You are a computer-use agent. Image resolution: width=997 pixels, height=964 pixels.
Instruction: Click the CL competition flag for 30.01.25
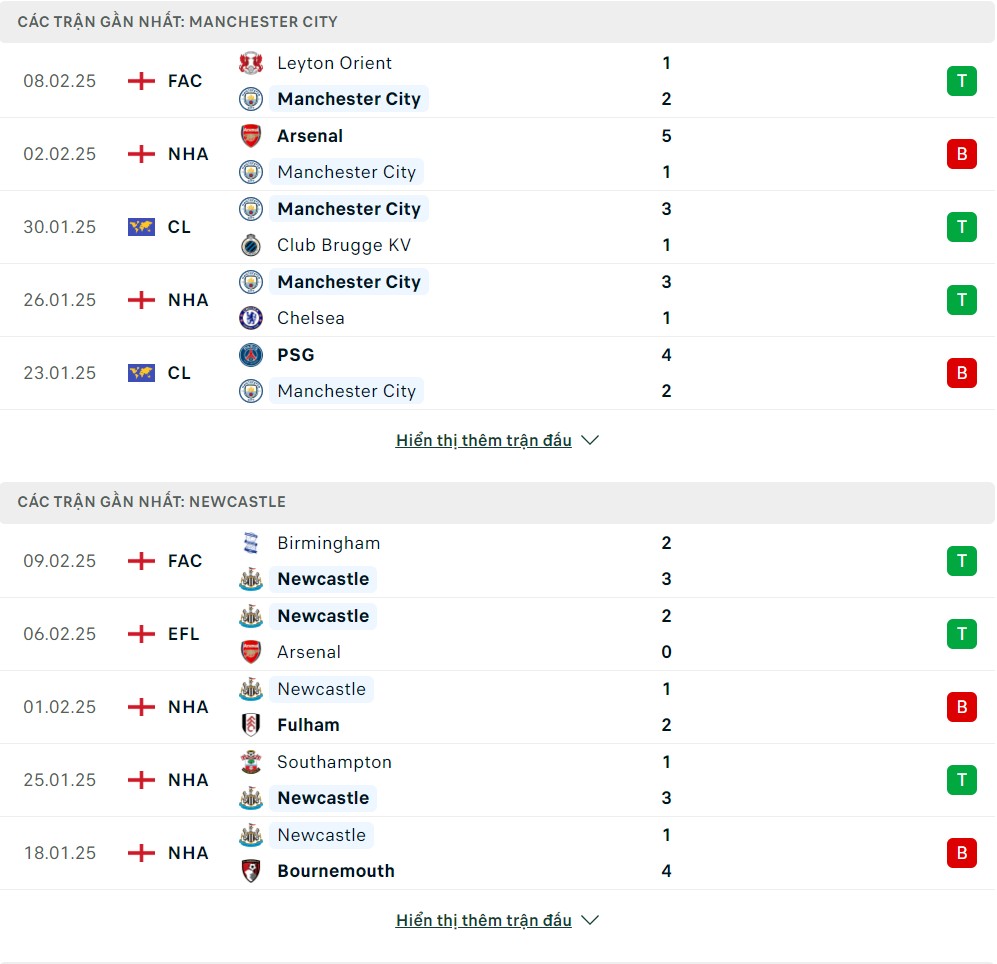coord(141,227)
